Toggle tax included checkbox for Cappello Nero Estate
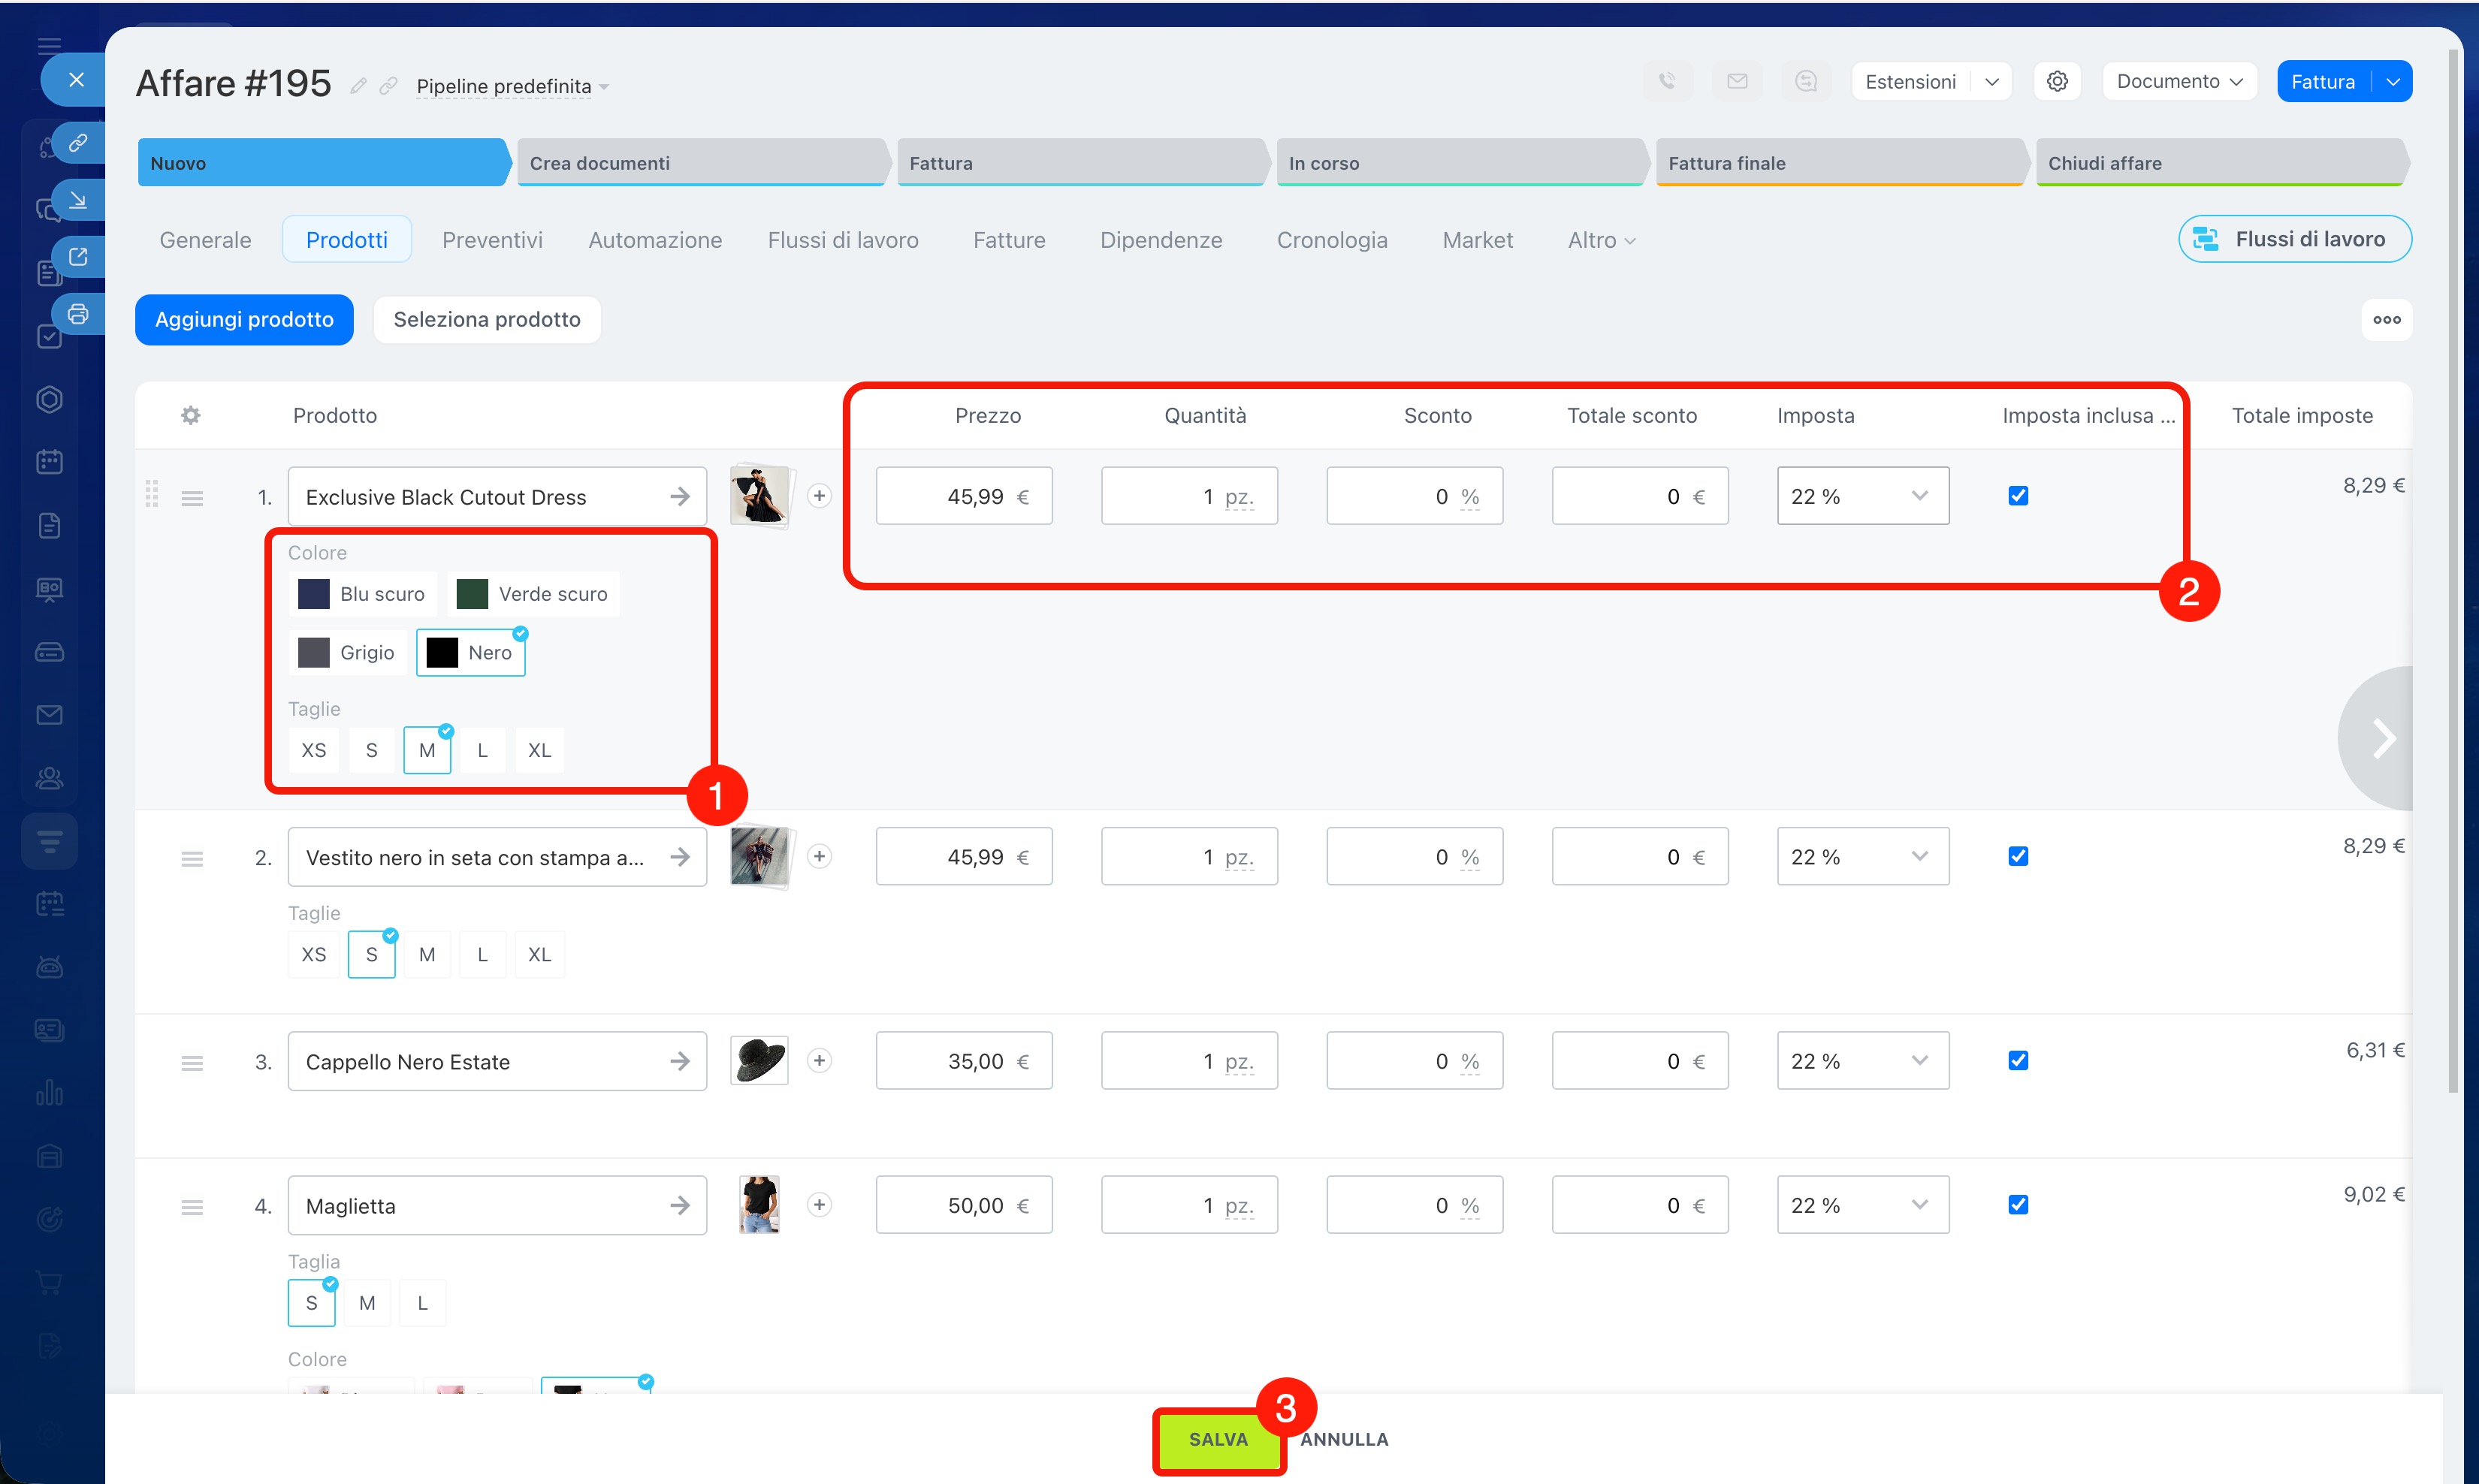The height and width of the screenshot is (1484, 2479). coord(2018,1060)
